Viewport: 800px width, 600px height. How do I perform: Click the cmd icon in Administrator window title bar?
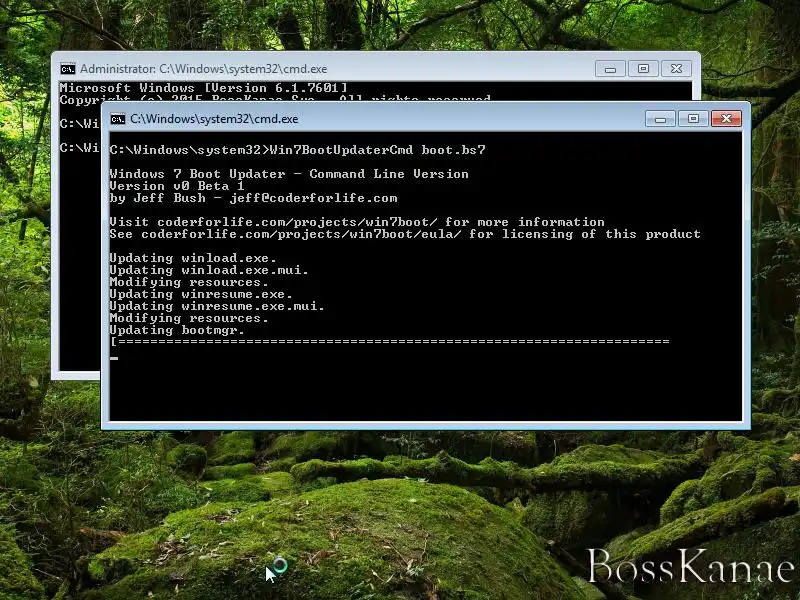coord(67,69)
